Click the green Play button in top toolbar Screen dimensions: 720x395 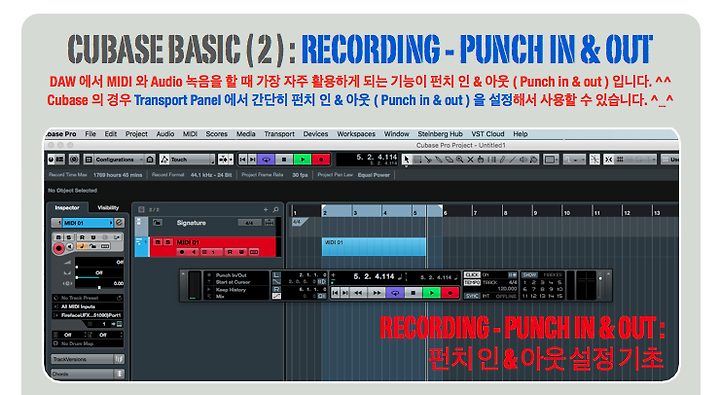tap(302, 159)
